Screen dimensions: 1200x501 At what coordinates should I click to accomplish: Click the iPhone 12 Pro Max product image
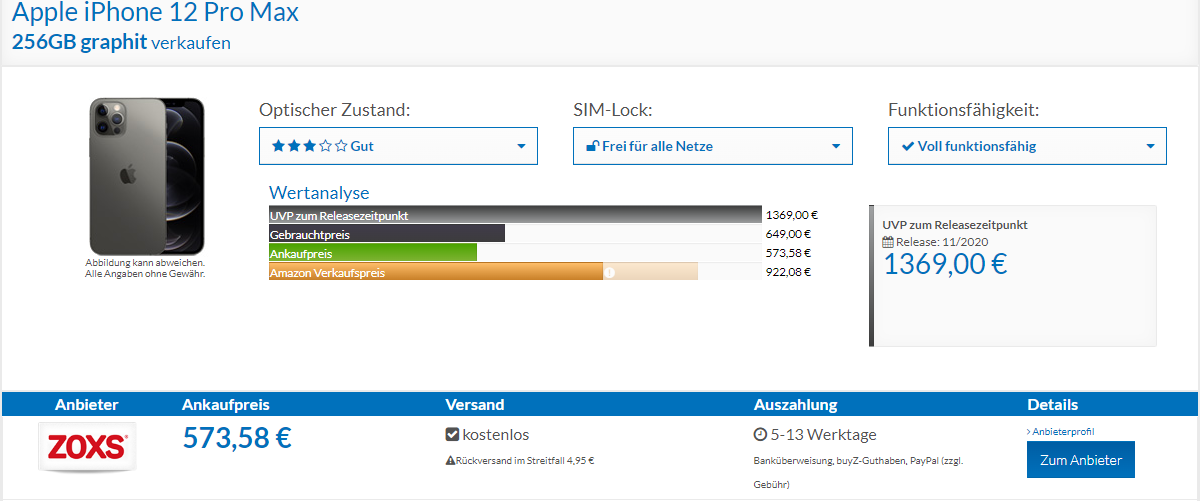[x=146, y=176]
